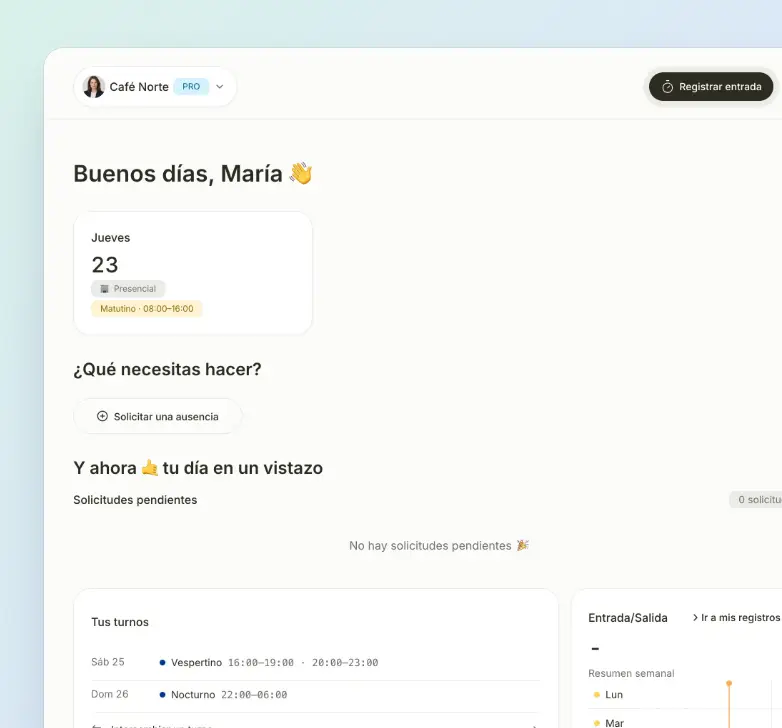The width and height of the screenshot is (782, 728).
Task: Click the Registrar entrada button
Action: [711, 87]
